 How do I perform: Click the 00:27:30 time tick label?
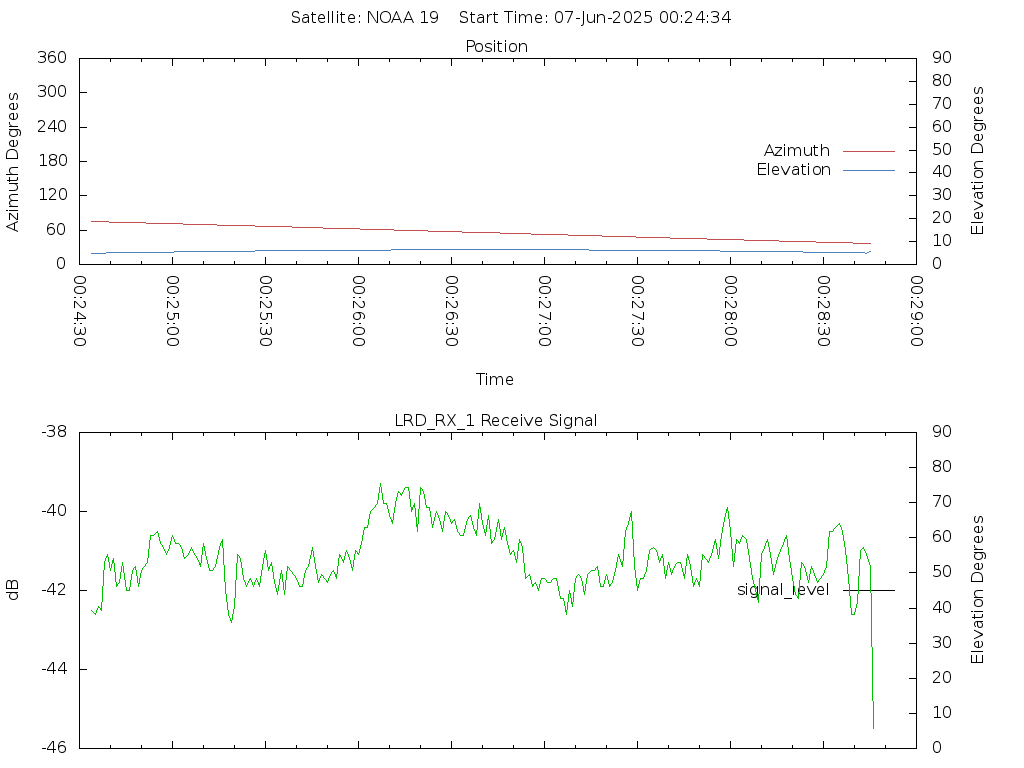(x=637, y=311)
